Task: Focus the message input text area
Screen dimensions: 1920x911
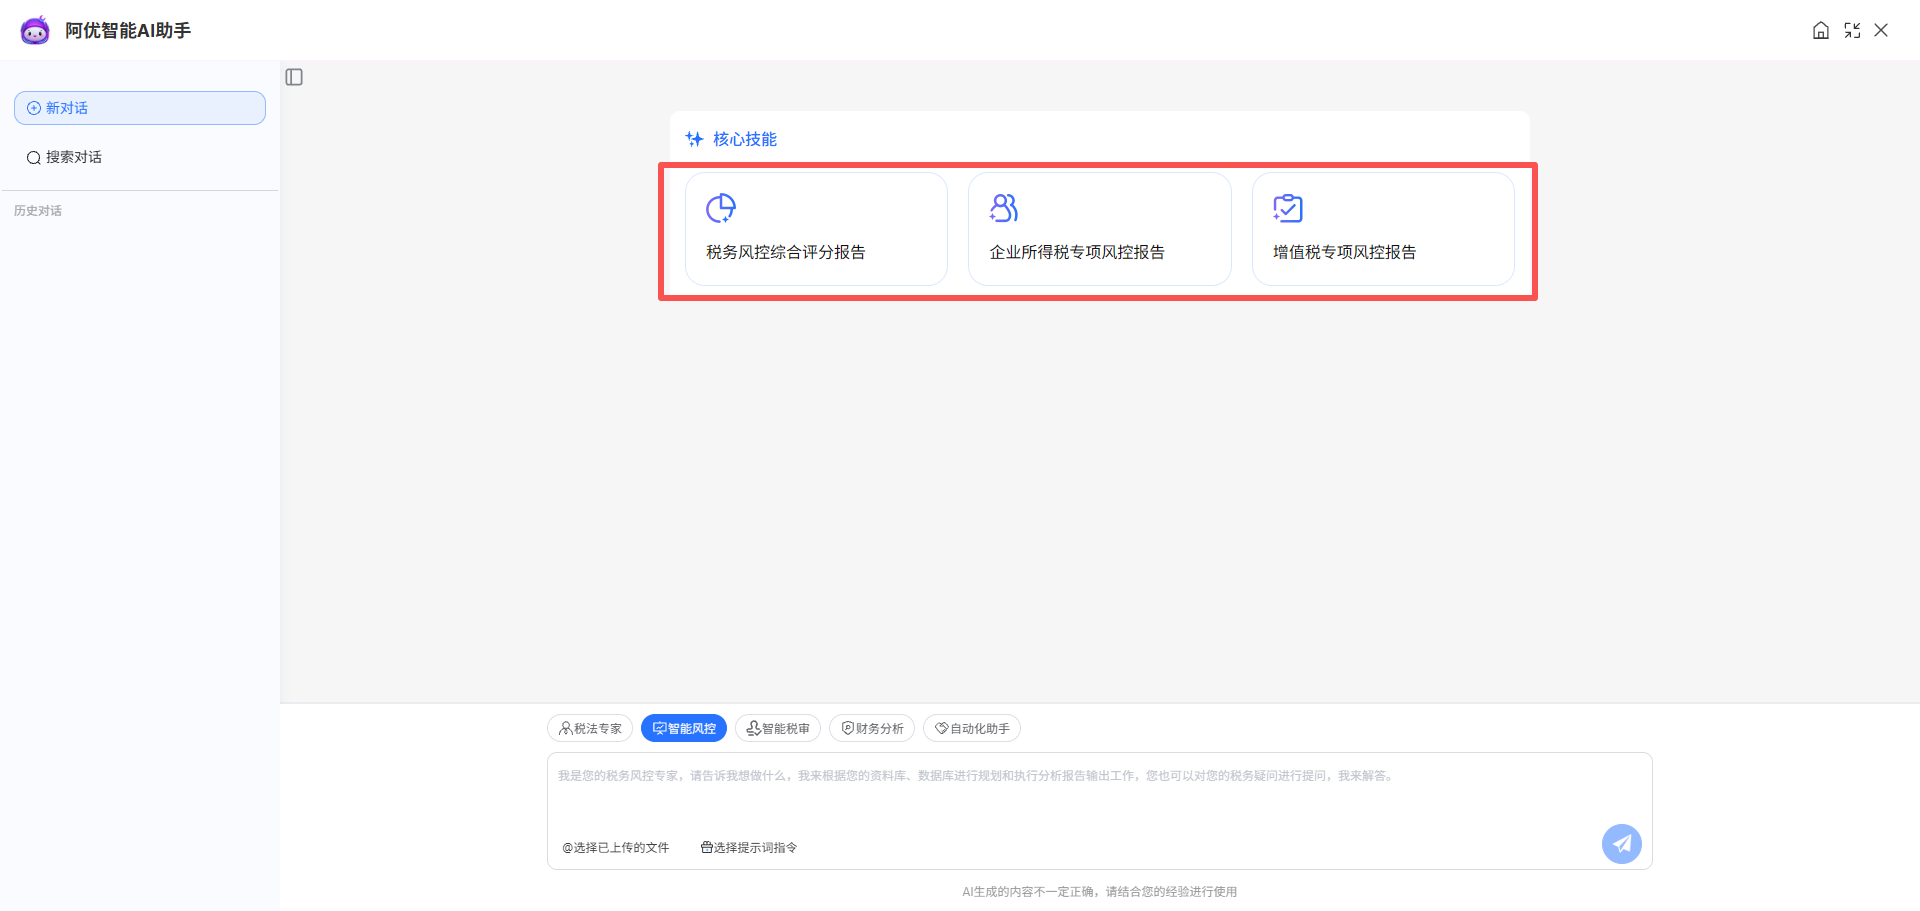Action: pos(1100,795)
